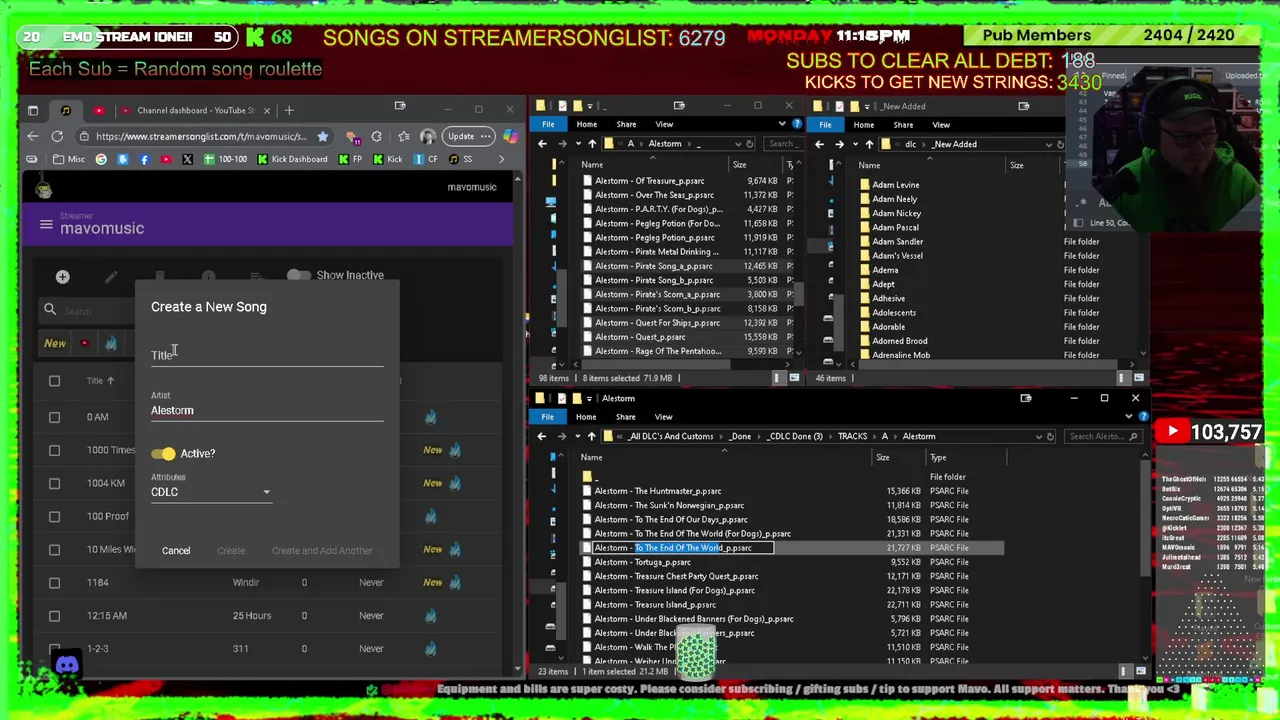
Task: Open the browser favorites list icon
Action: 403,136
